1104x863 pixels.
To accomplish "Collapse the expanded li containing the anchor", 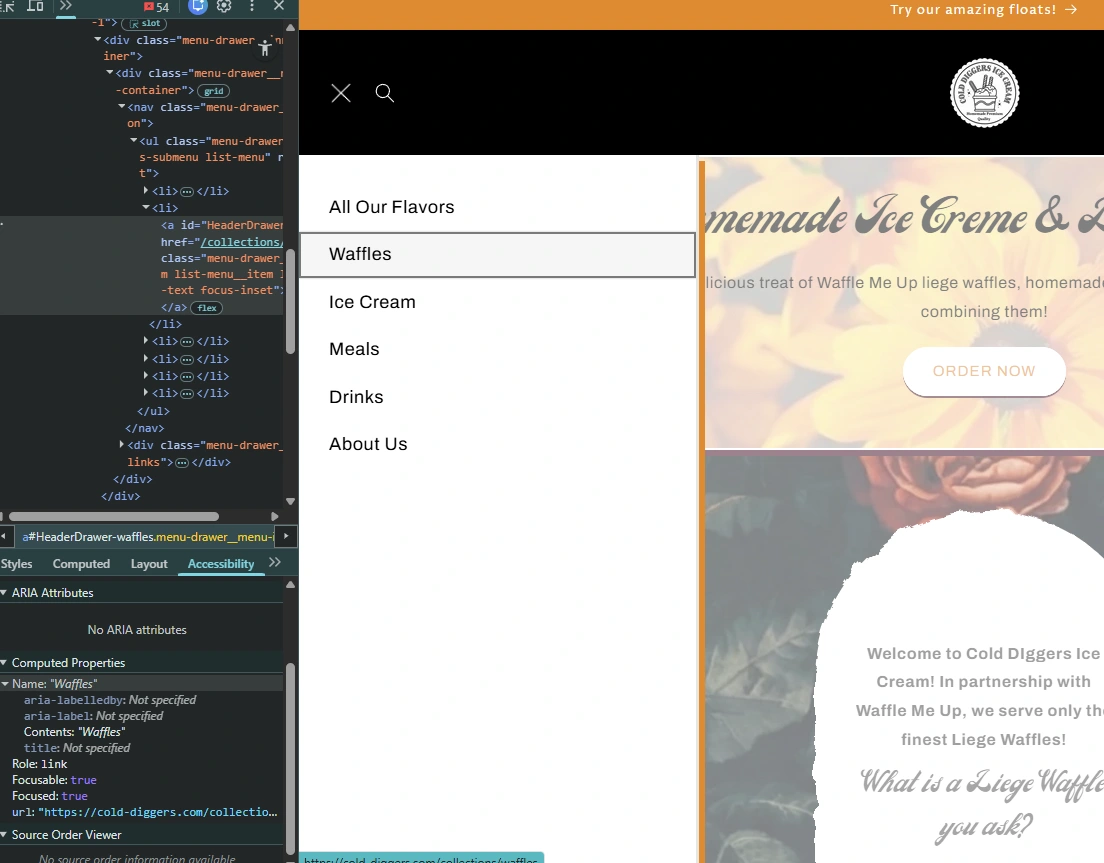I will point(146,208).
